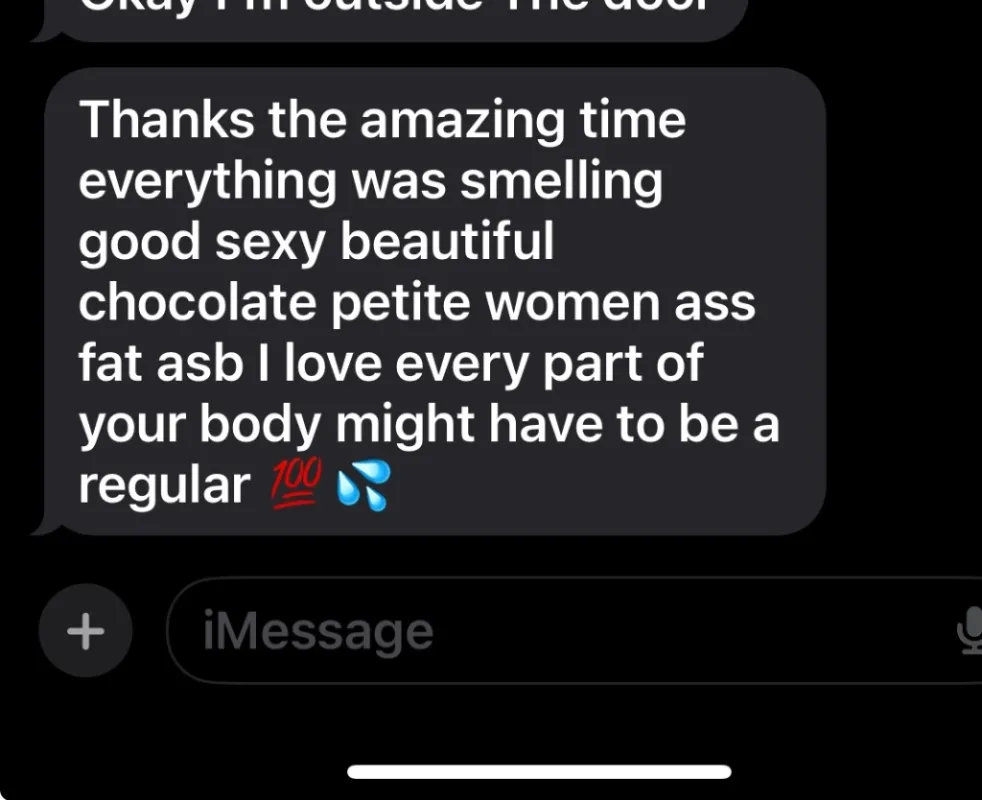
Task: Click the red 100 emoji
Action: click(297, 484)
